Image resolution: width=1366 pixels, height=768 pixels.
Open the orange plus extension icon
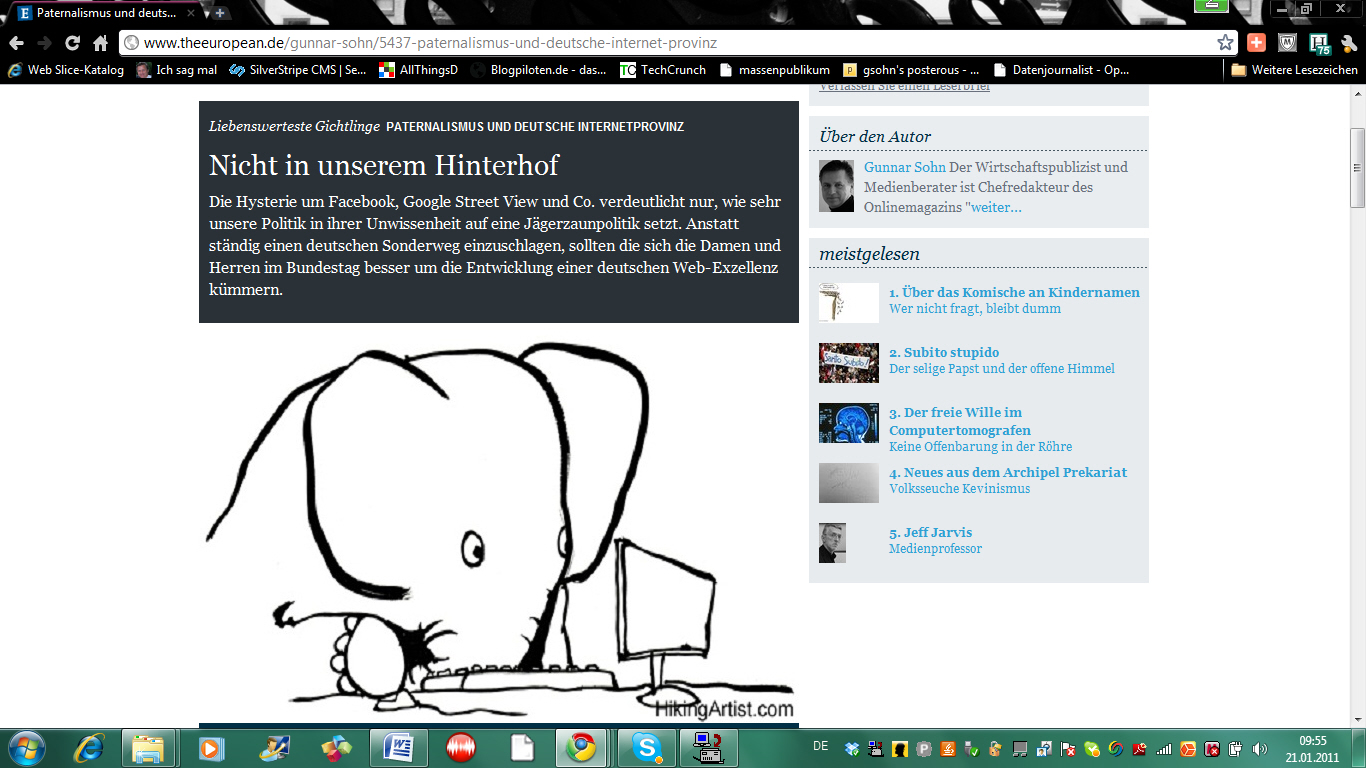coord(1256,43)
